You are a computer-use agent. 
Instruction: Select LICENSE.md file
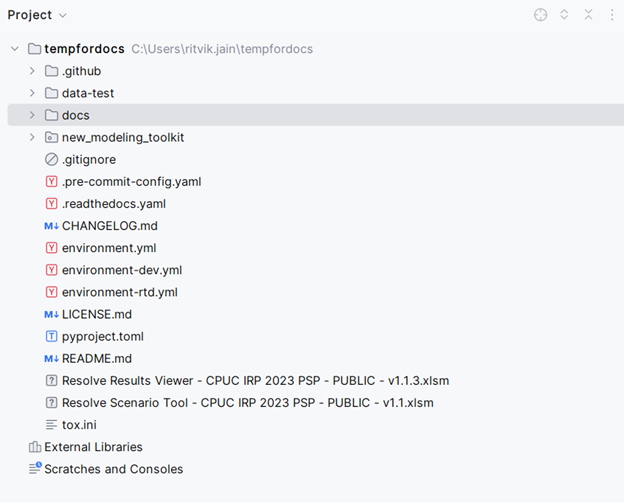point(97,314)
